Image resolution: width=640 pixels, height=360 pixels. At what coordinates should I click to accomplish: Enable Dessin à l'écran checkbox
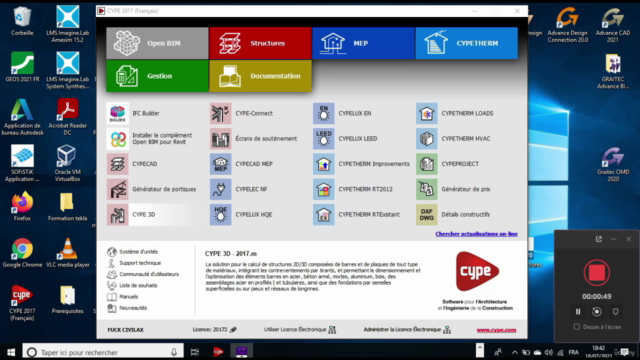(577, 327)
